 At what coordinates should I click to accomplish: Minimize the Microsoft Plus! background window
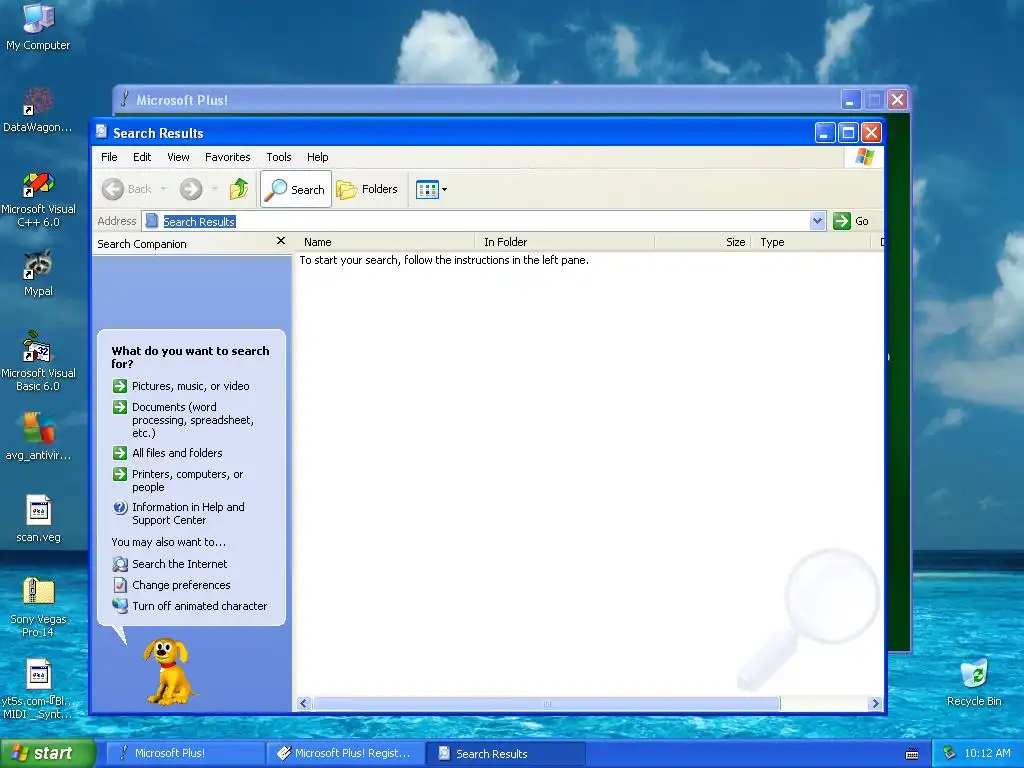click(850, 100)
